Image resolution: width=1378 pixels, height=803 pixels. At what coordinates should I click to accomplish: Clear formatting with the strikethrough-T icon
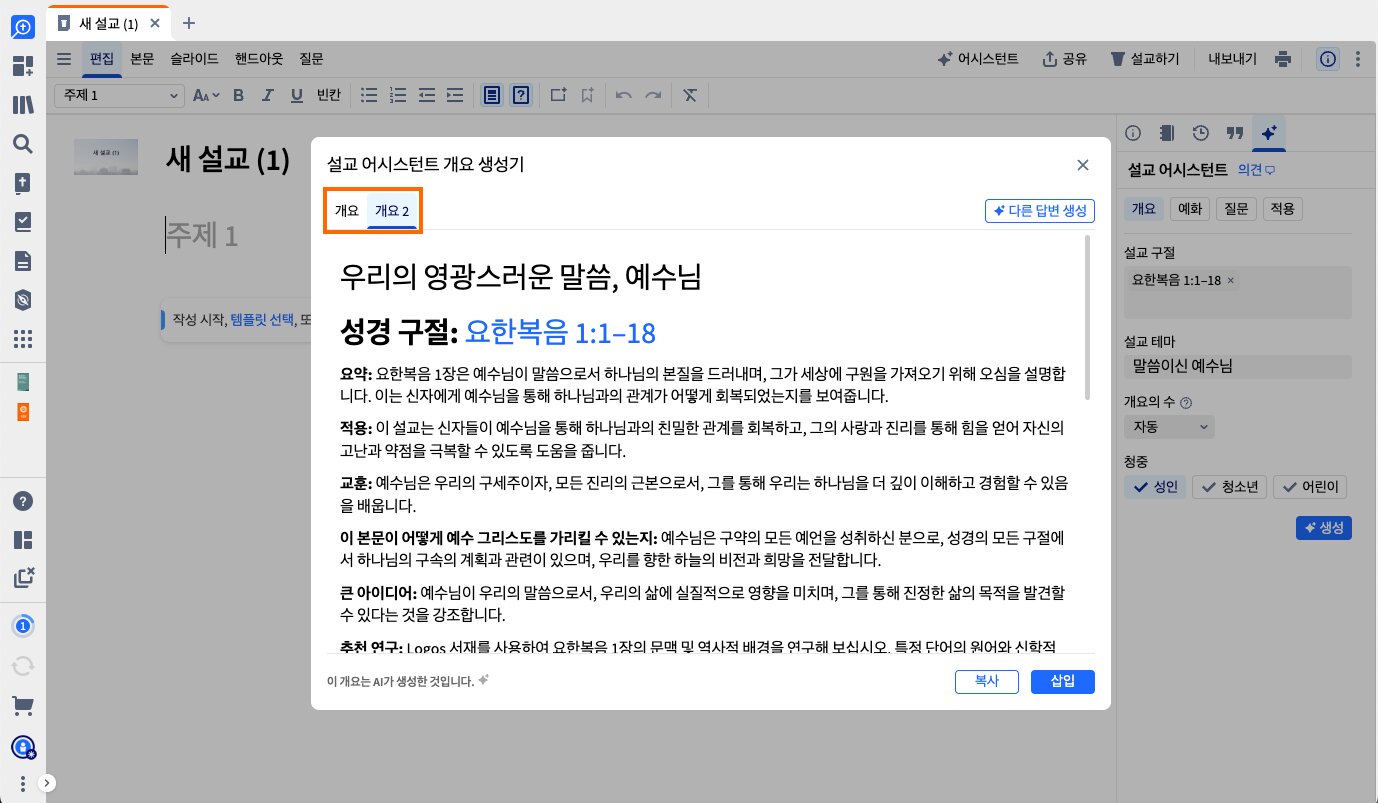(x=690, y=95)
